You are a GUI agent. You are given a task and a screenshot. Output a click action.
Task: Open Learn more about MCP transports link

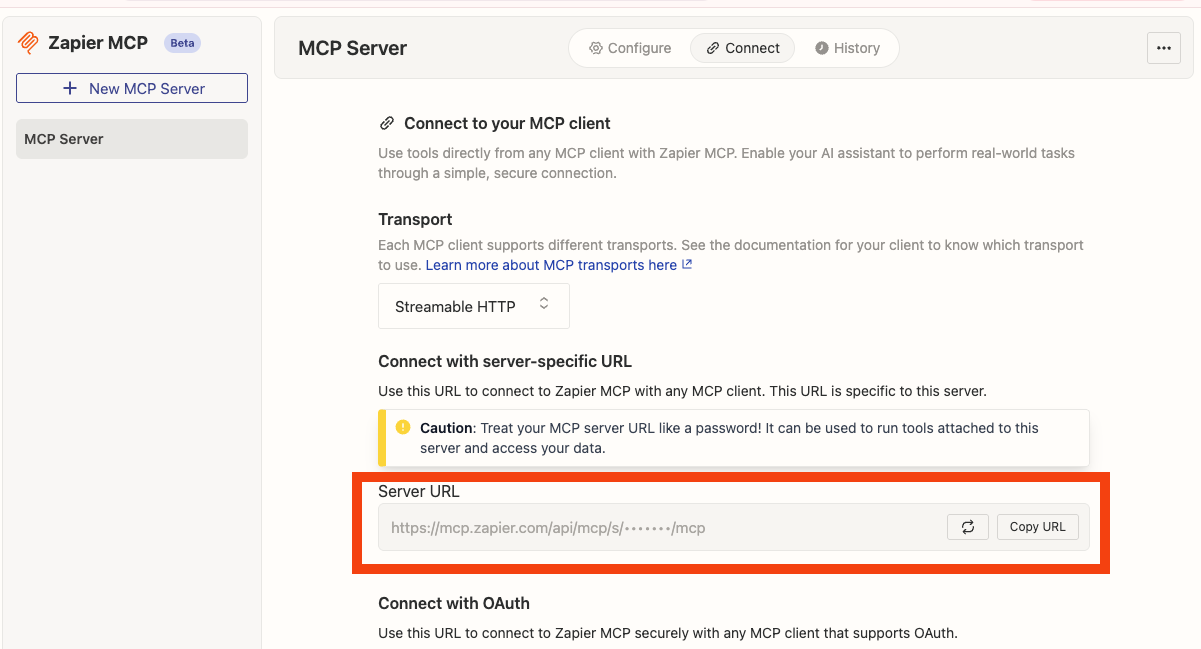coord(559,265)
